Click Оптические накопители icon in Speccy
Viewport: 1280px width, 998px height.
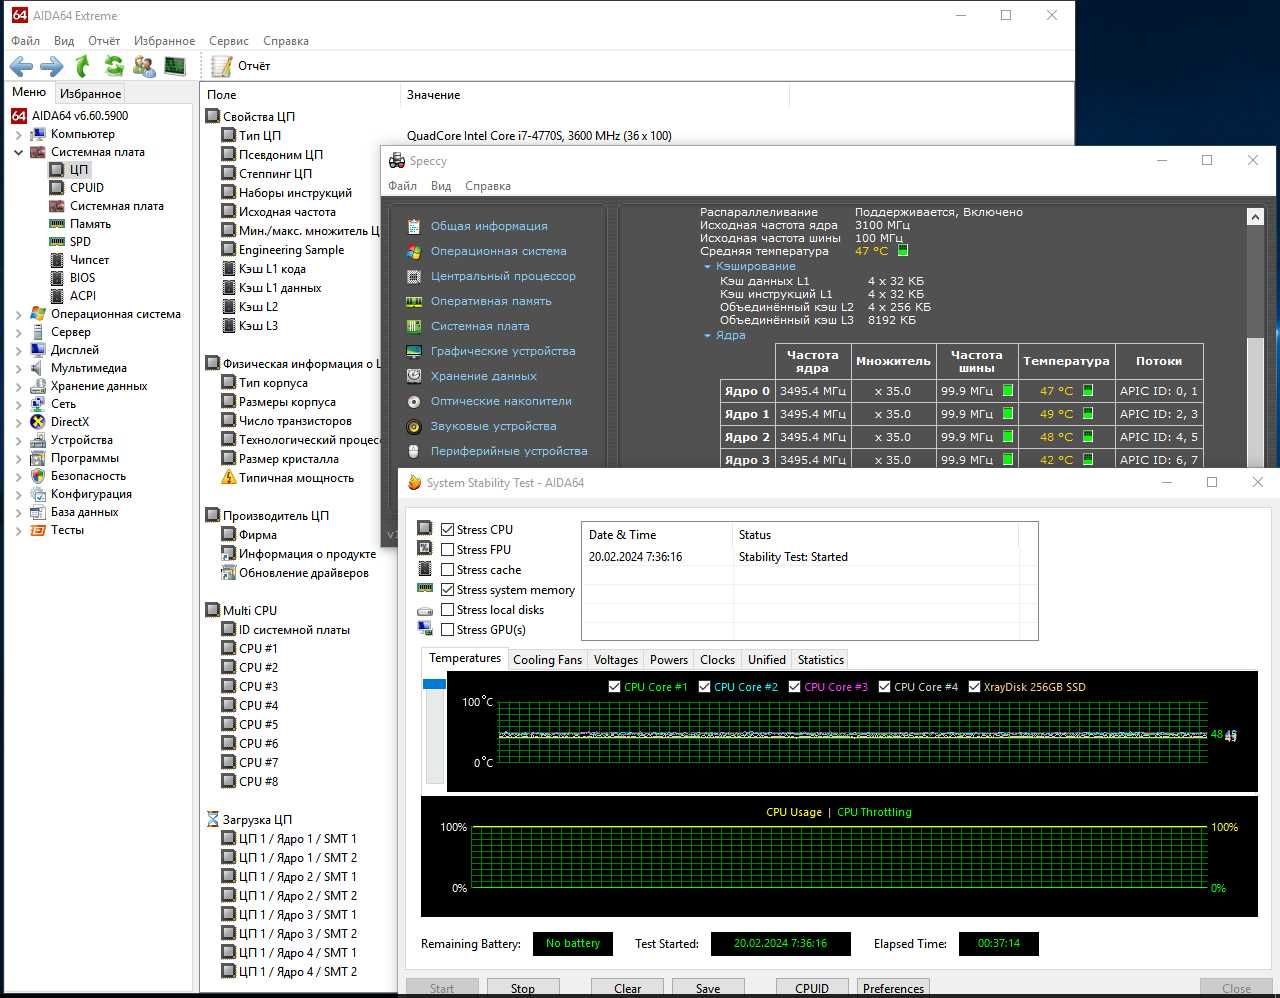[414, 401]
